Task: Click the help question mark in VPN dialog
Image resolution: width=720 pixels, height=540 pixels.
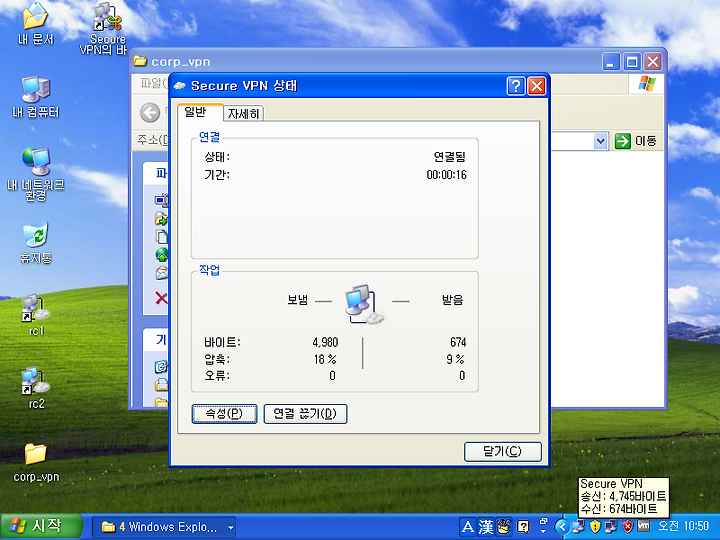Action: click(516, 86)
